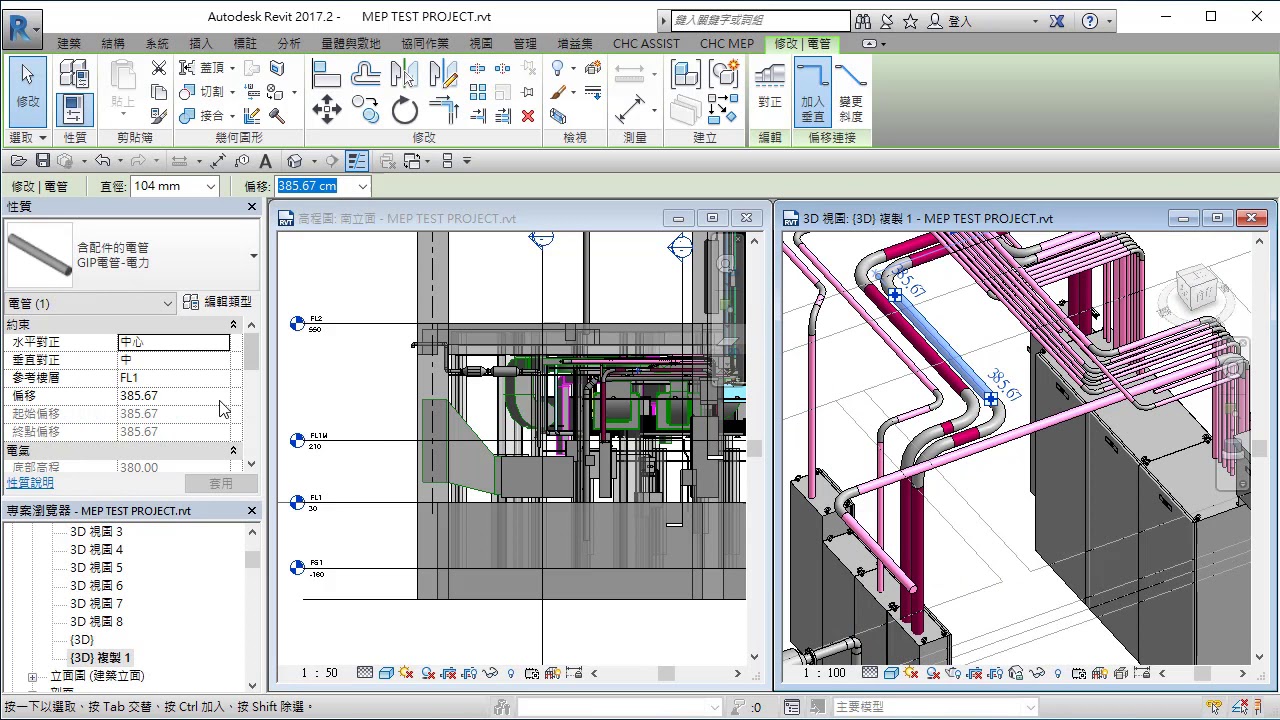Open the Diameter (直徑) dropdown
The height and width of the screenshot is (720, 1280).
coord(210,186)
